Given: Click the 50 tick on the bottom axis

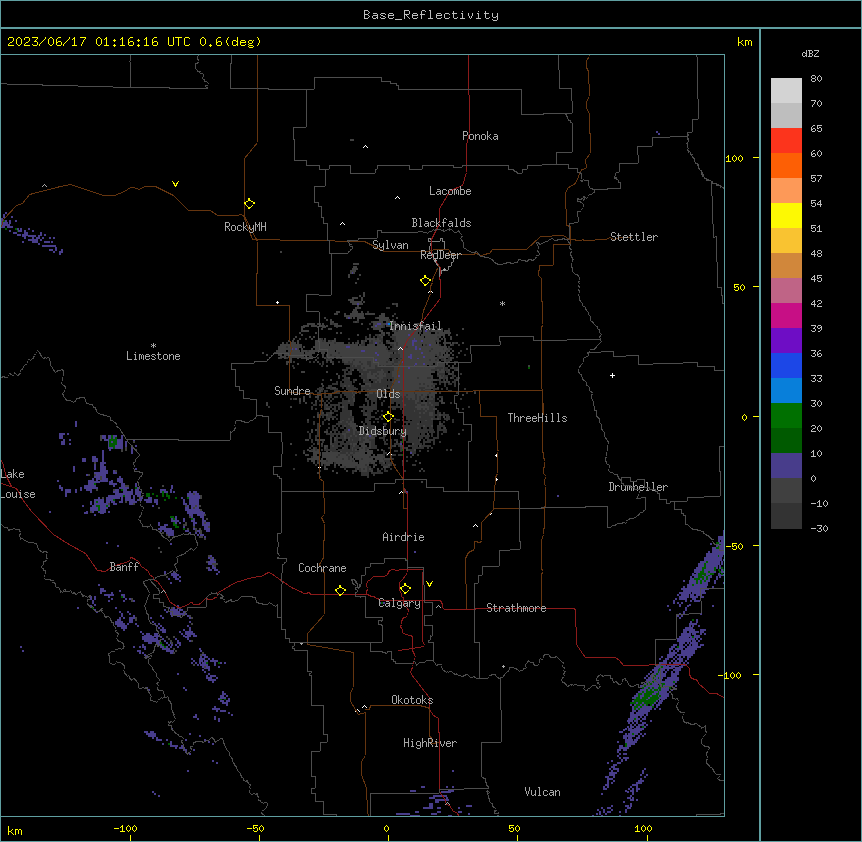Looking at the screenshot, I should 514,828.
